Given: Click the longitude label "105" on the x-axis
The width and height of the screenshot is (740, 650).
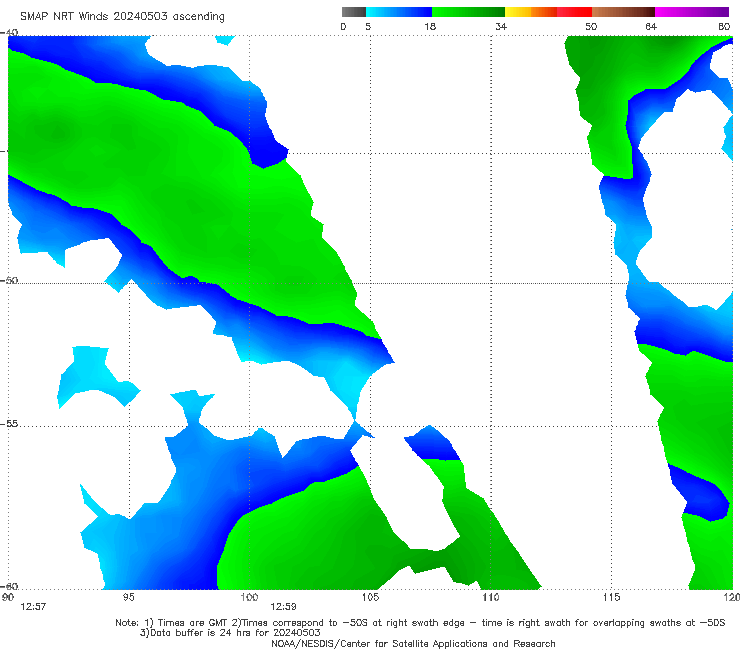Looking at the screenshot, I should (x=370, y=597).
